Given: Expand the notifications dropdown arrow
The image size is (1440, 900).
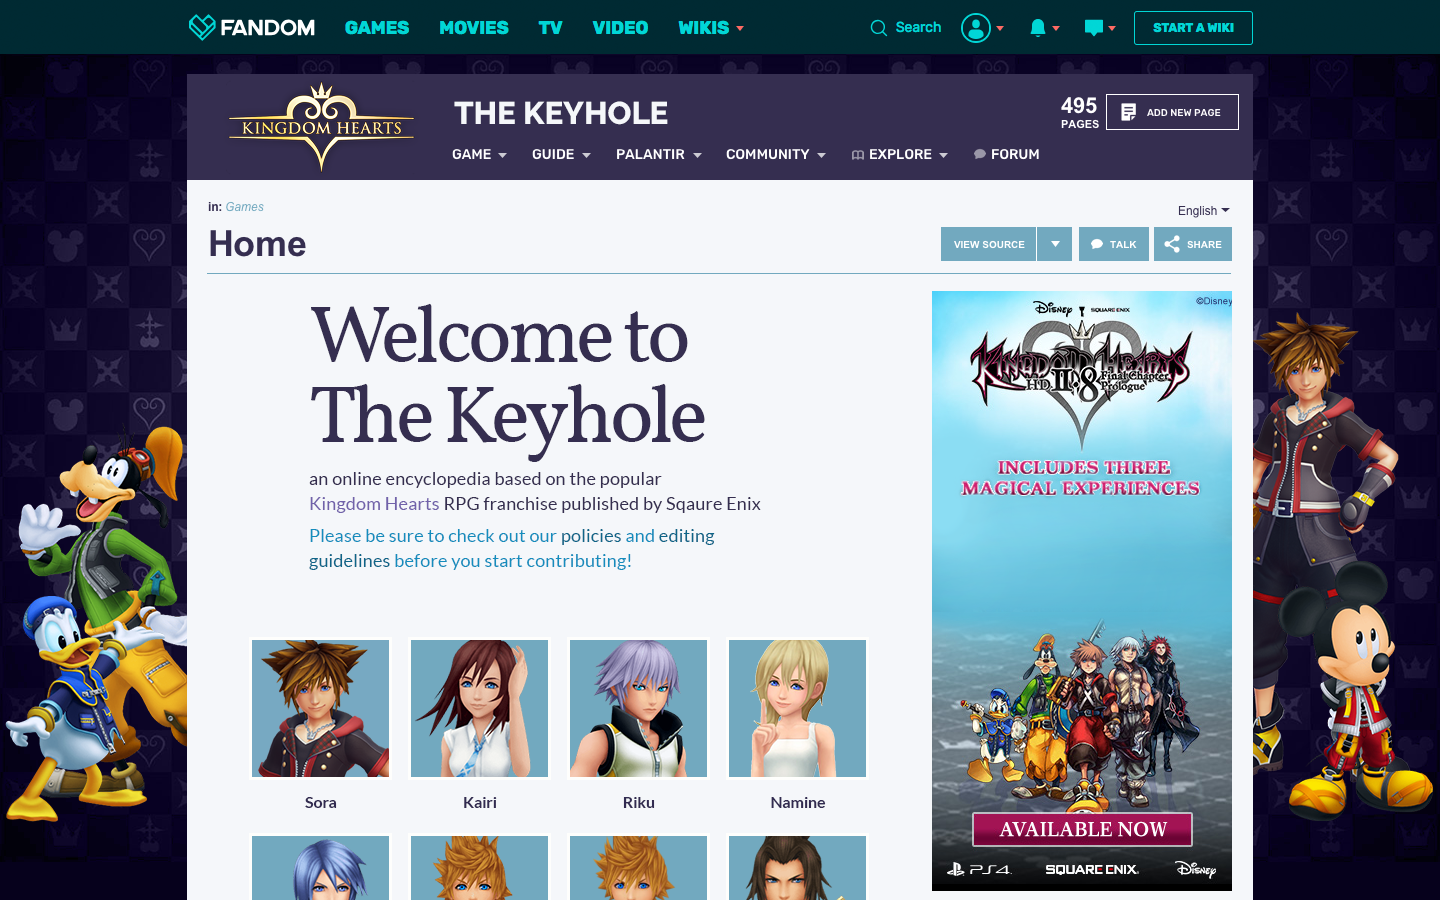Looking at the screenshot, I should coord(1056,28).
